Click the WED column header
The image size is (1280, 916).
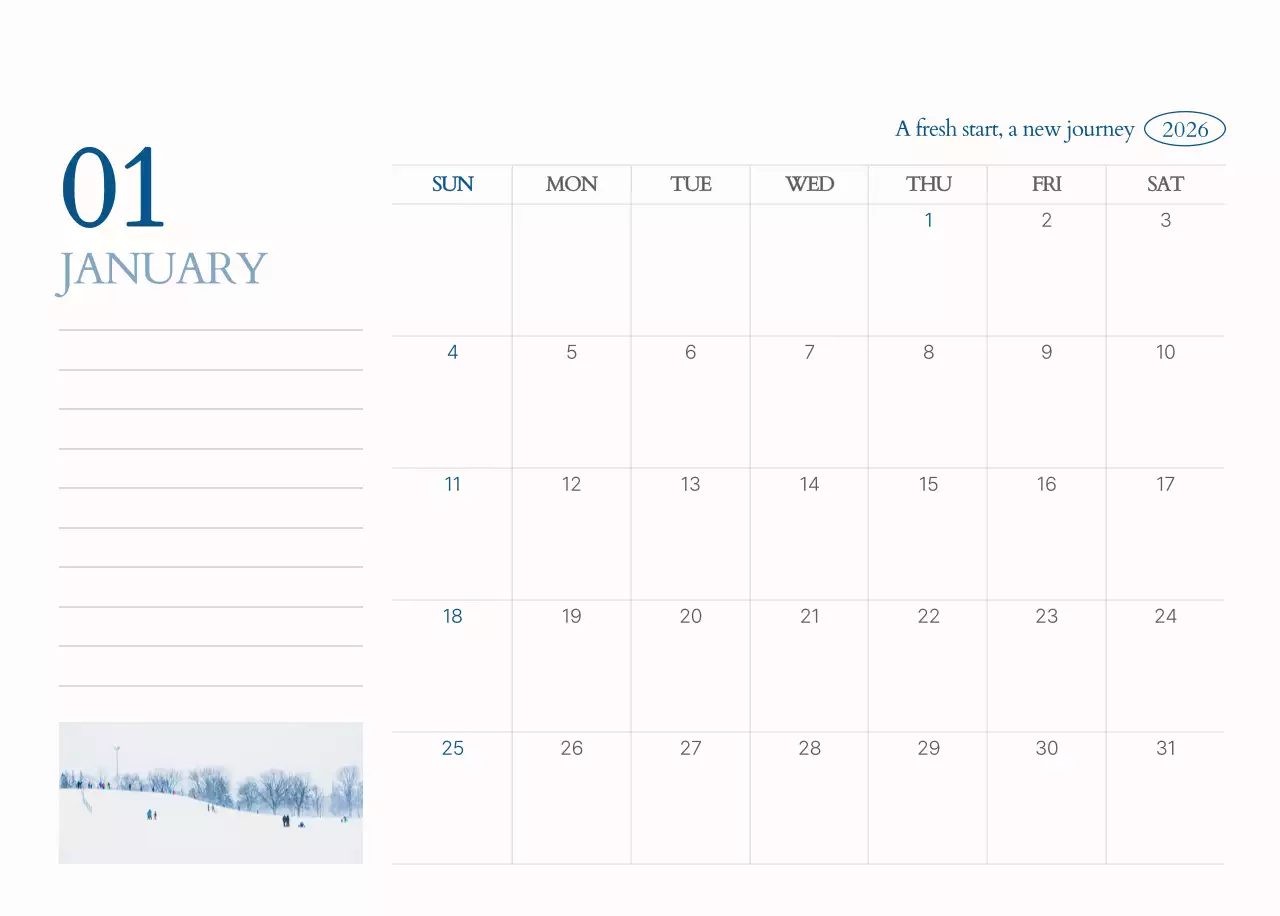[809, 184]
